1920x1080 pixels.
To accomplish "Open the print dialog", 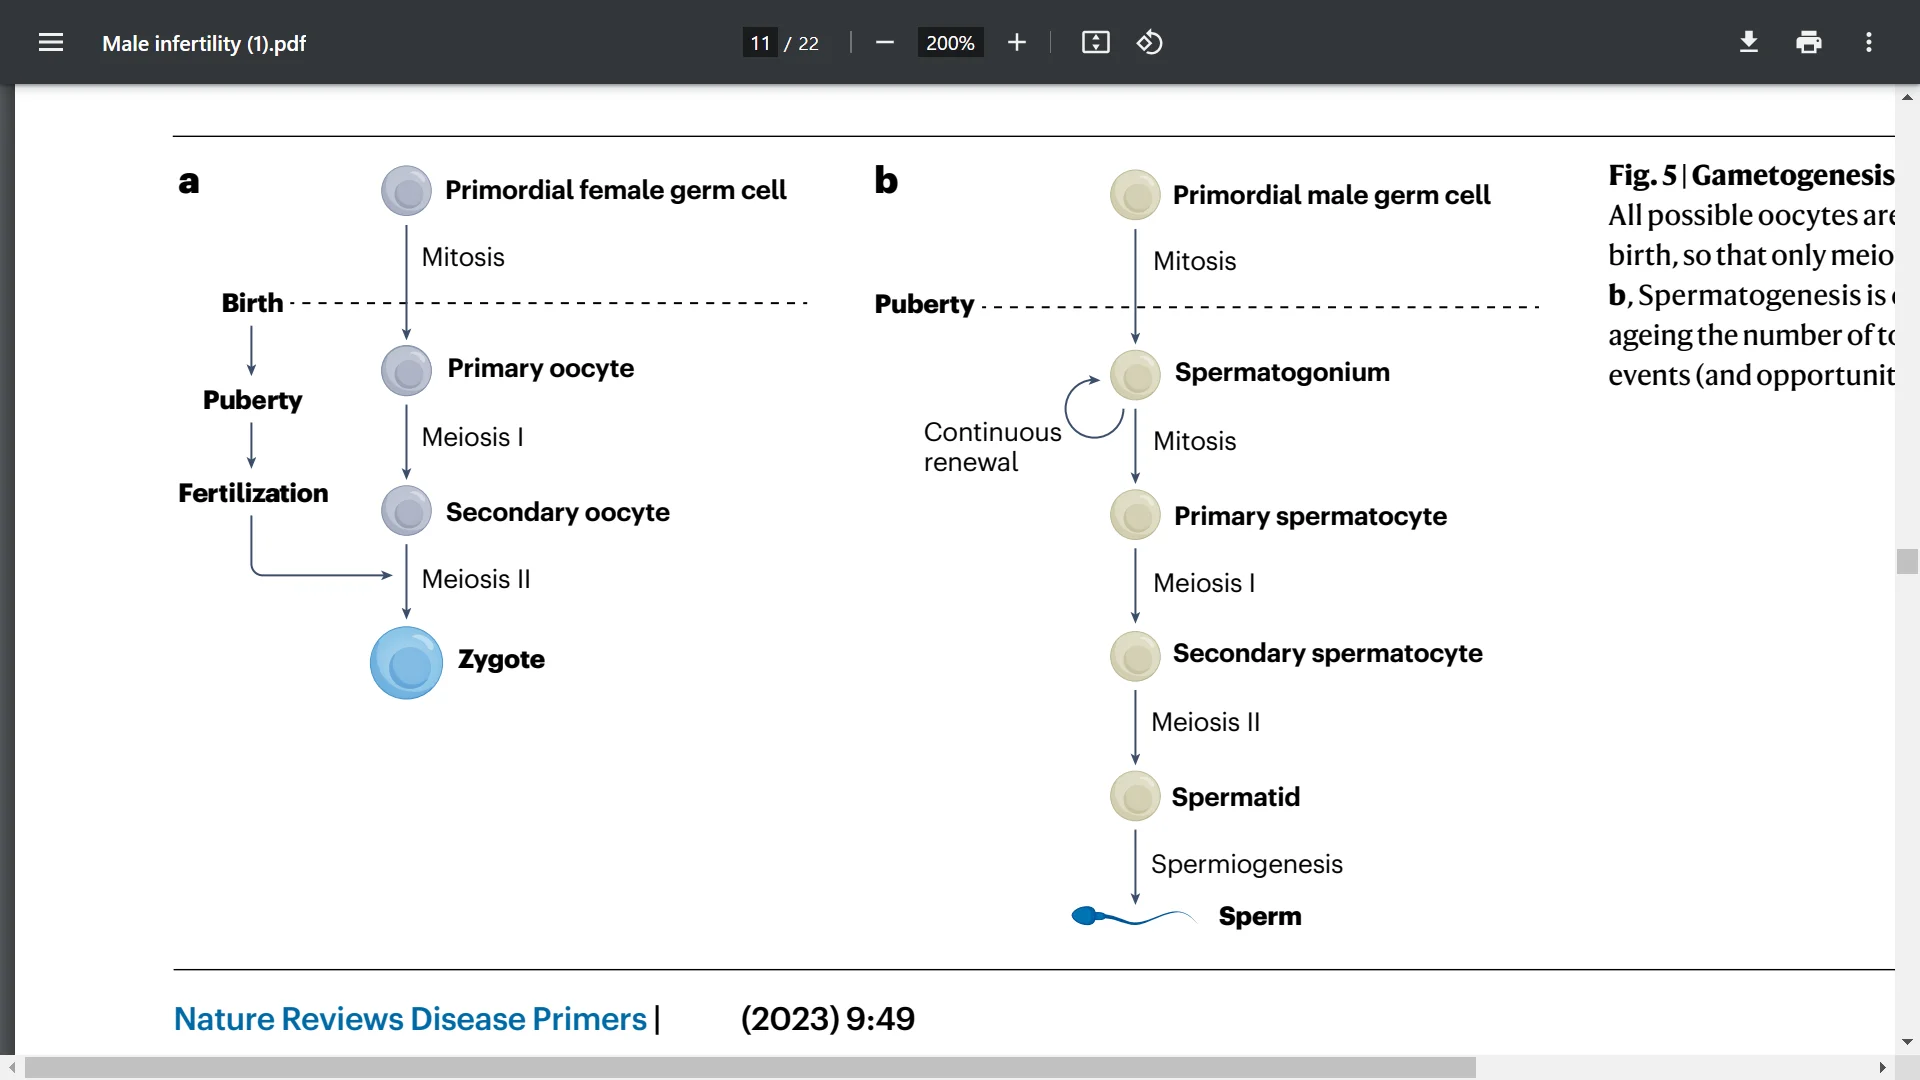I will click(x=1808, y=42).
